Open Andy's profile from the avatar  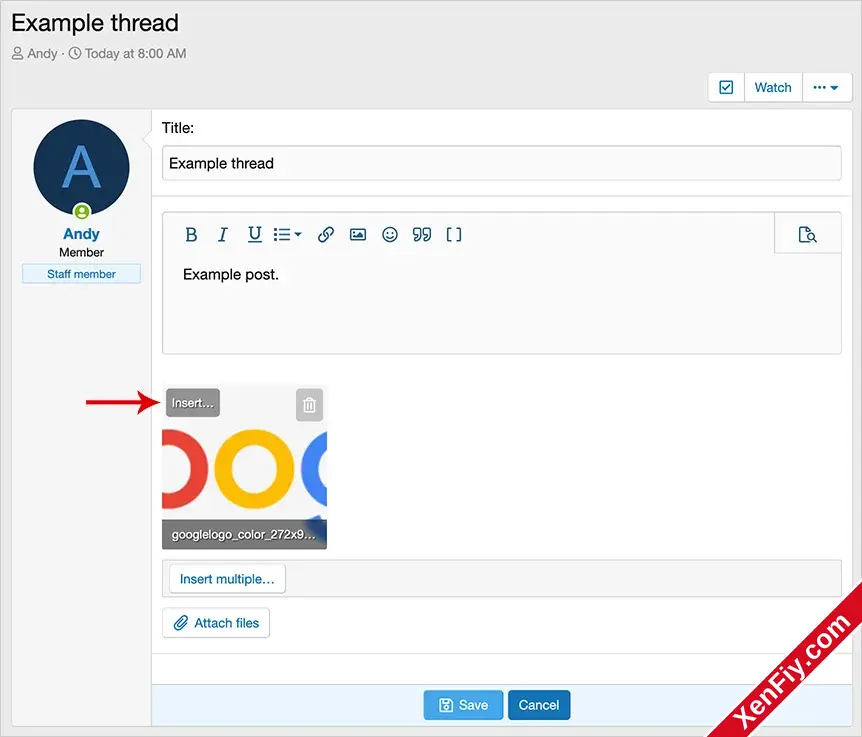point(81,168)
